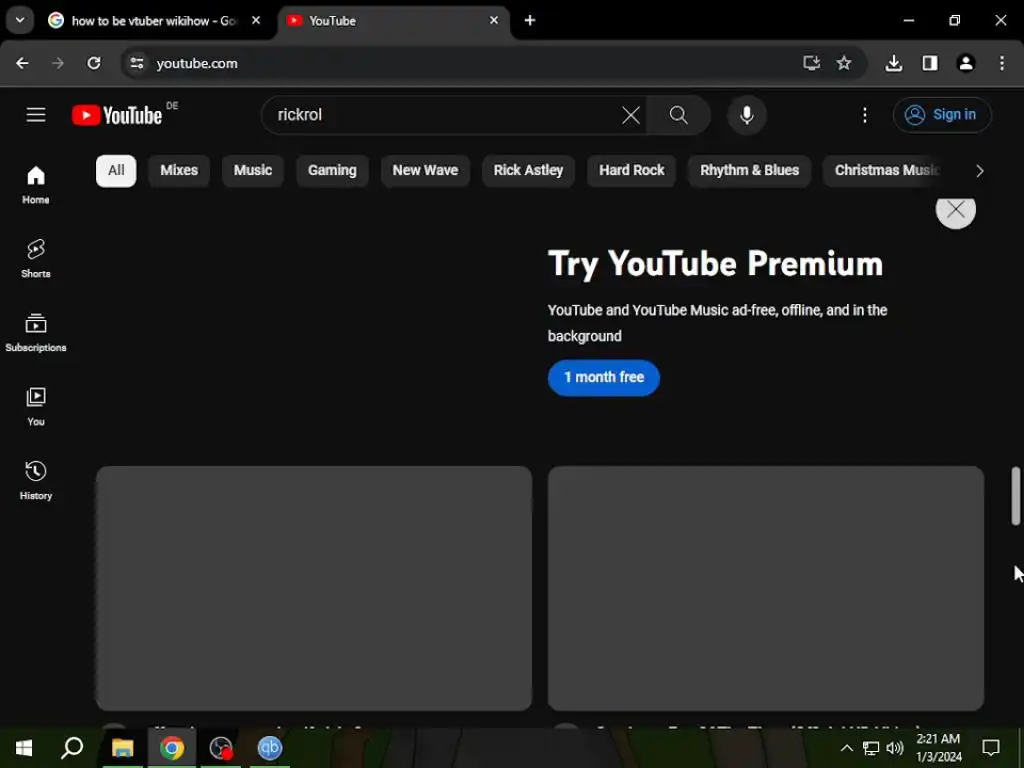This screenshot has width=1024, height=768.
Task: Open Chrome profile avatar
Action: click(966, 63)
